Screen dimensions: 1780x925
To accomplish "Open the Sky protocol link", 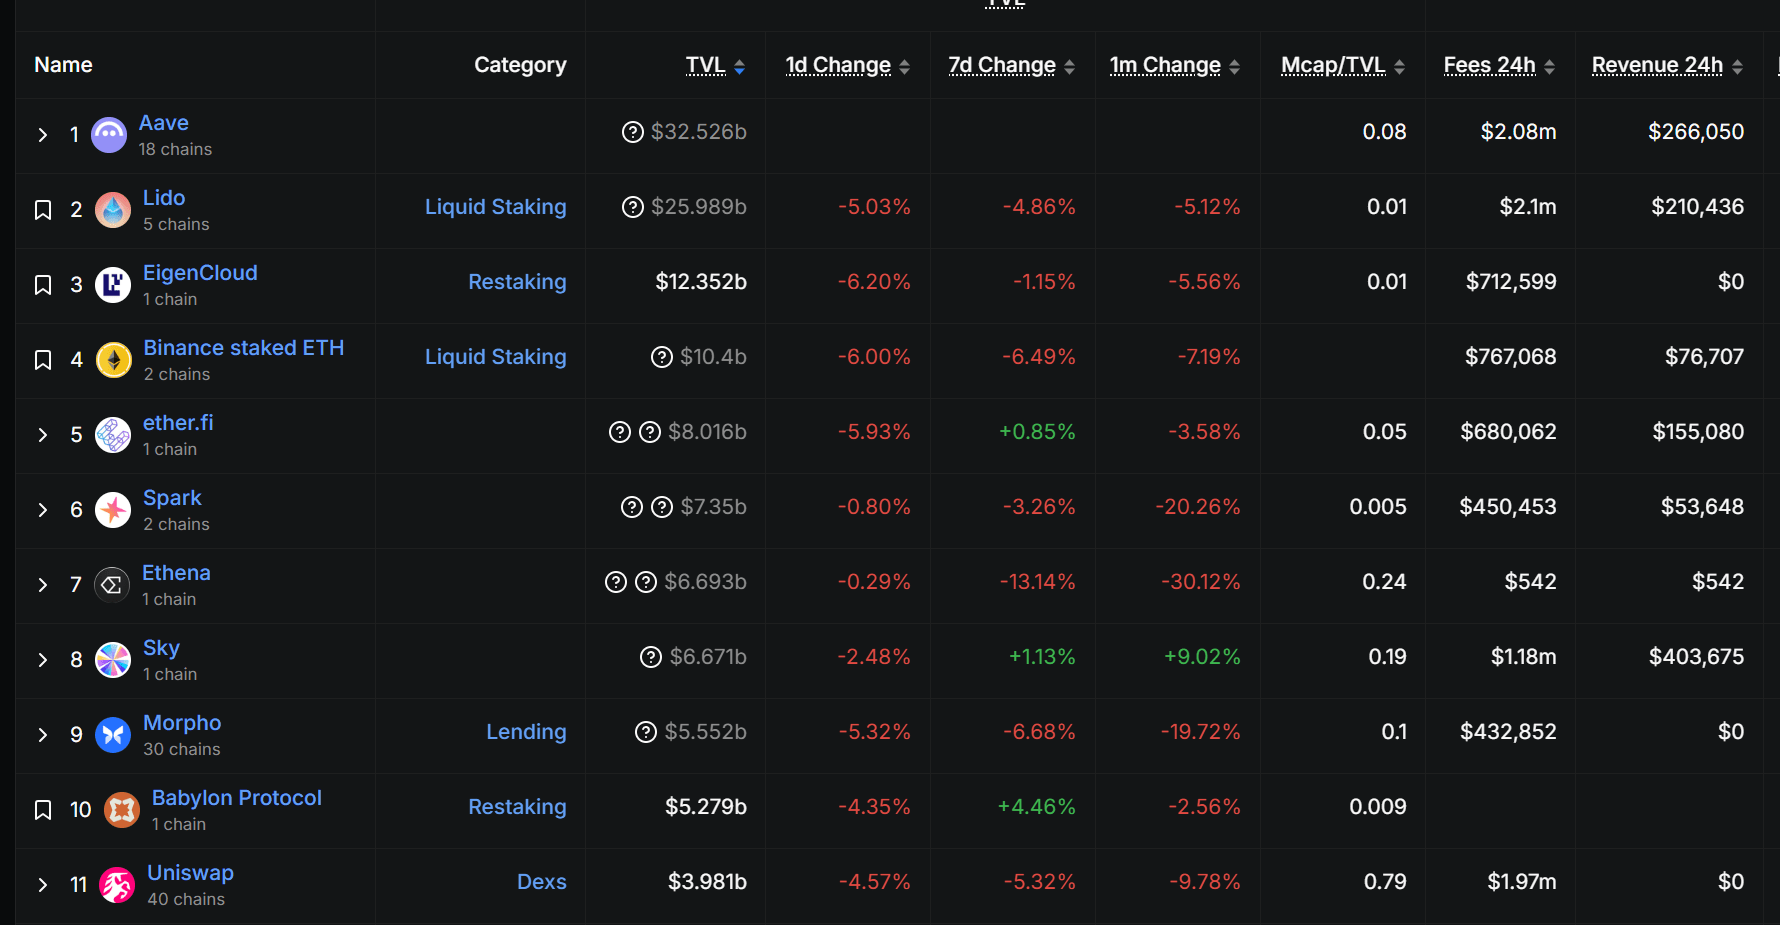I will tap(161, 648).
